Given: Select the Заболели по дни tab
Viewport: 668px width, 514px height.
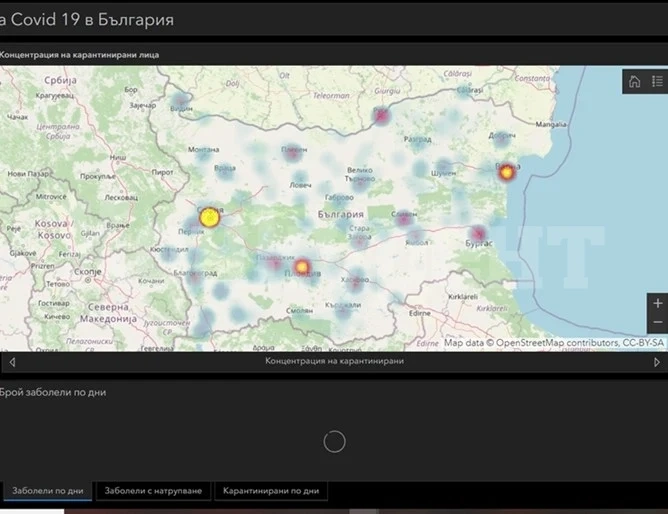Looking at the screenshot, I should 48,491.
